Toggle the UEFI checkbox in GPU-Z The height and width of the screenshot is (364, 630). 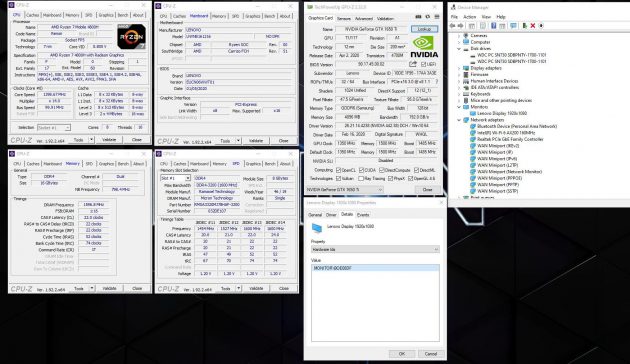423,64
